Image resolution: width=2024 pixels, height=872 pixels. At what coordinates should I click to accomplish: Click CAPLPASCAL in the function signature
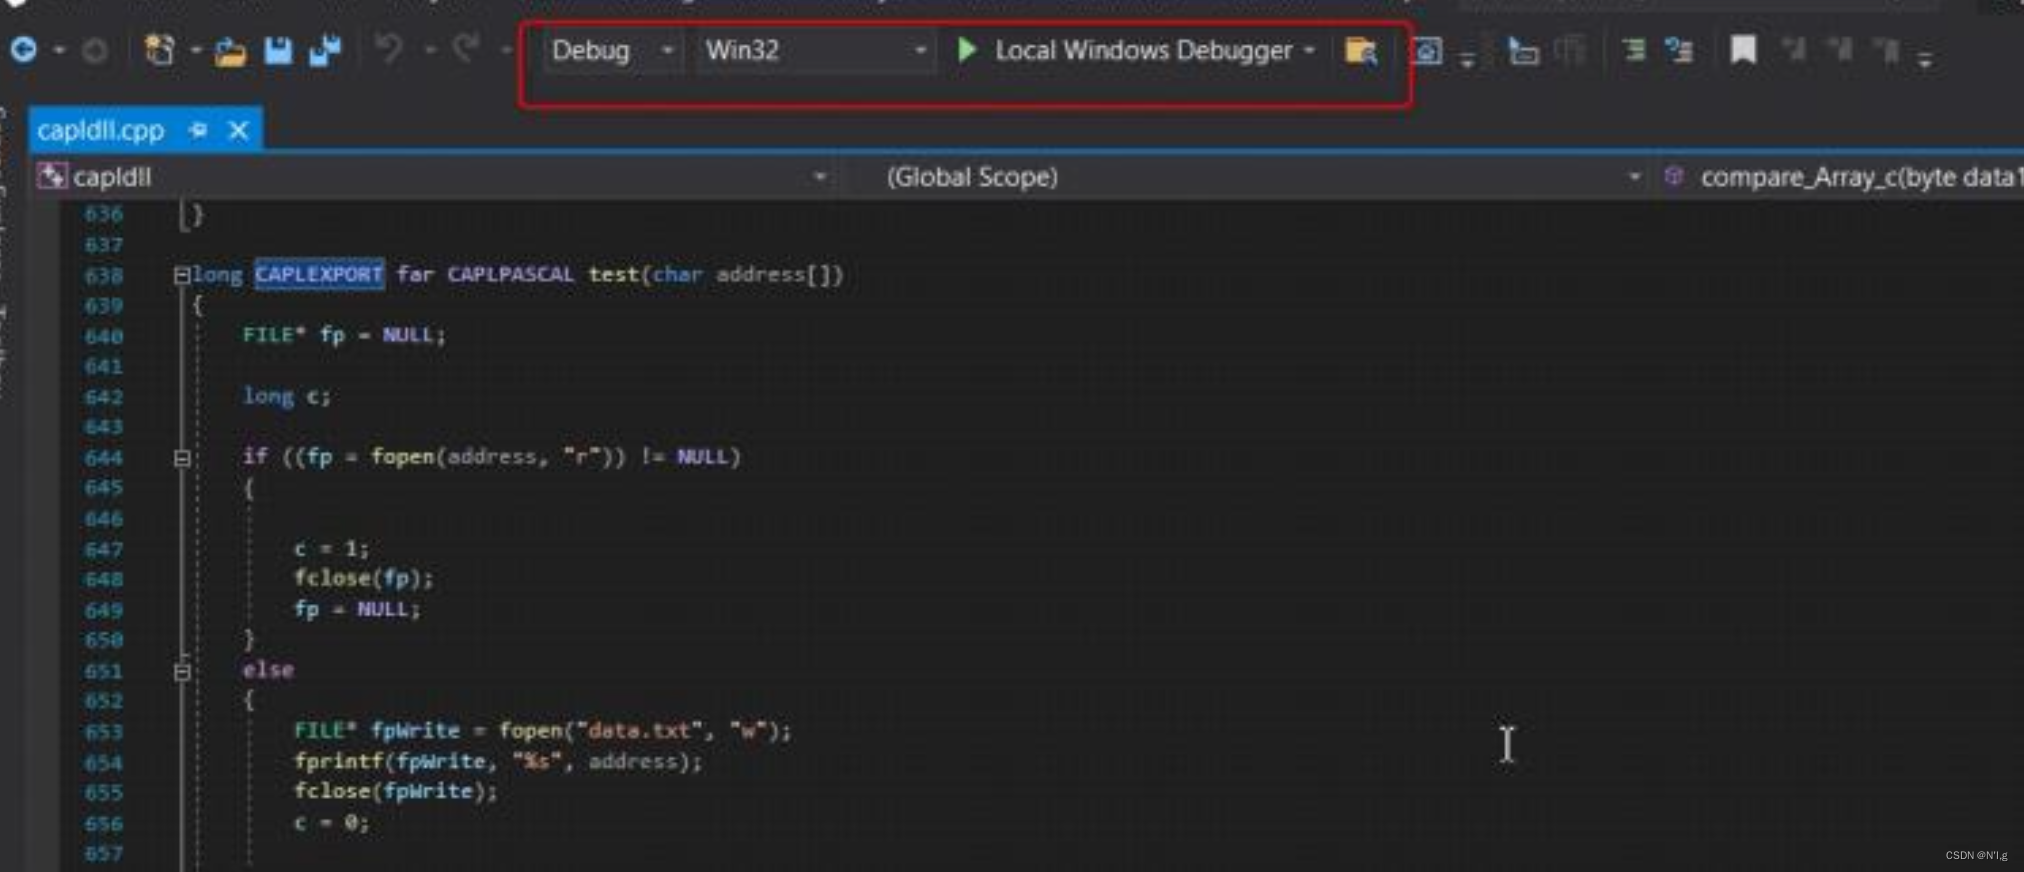[x=510, y=274]
